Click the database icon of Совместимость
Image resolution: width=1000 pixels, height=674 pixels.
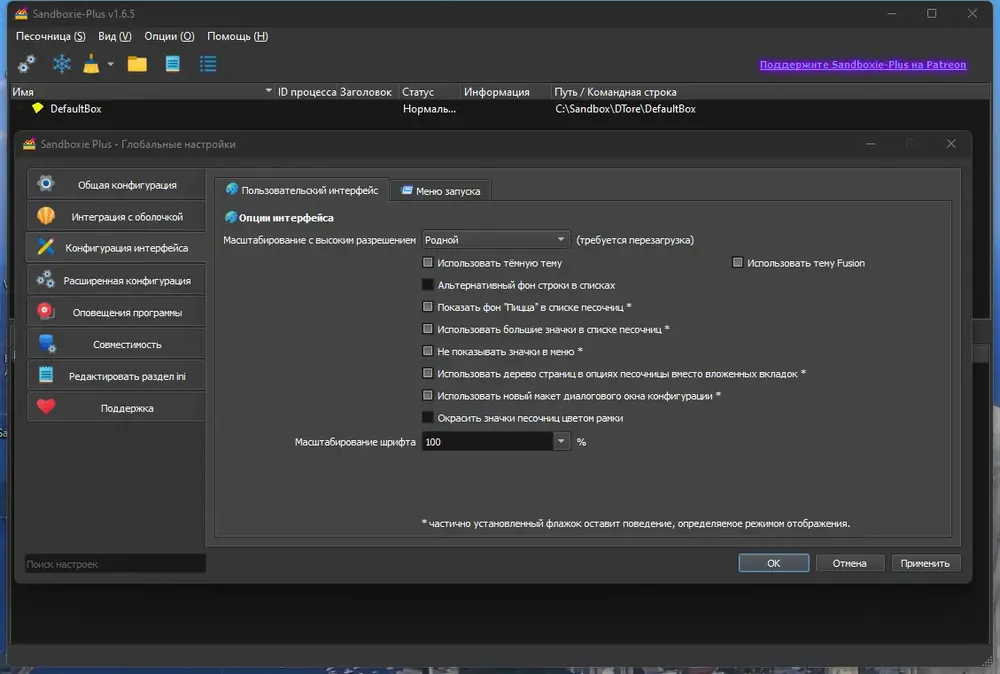47,344
